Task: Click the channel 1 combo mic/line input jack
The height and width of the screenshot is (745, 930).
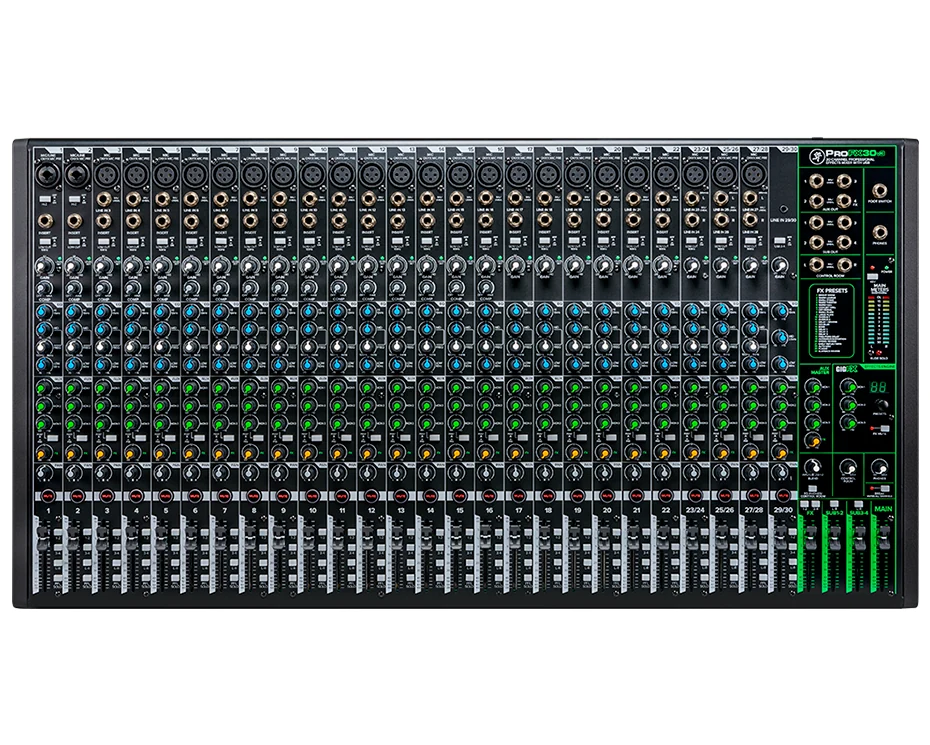Action: tap(46, 175)
